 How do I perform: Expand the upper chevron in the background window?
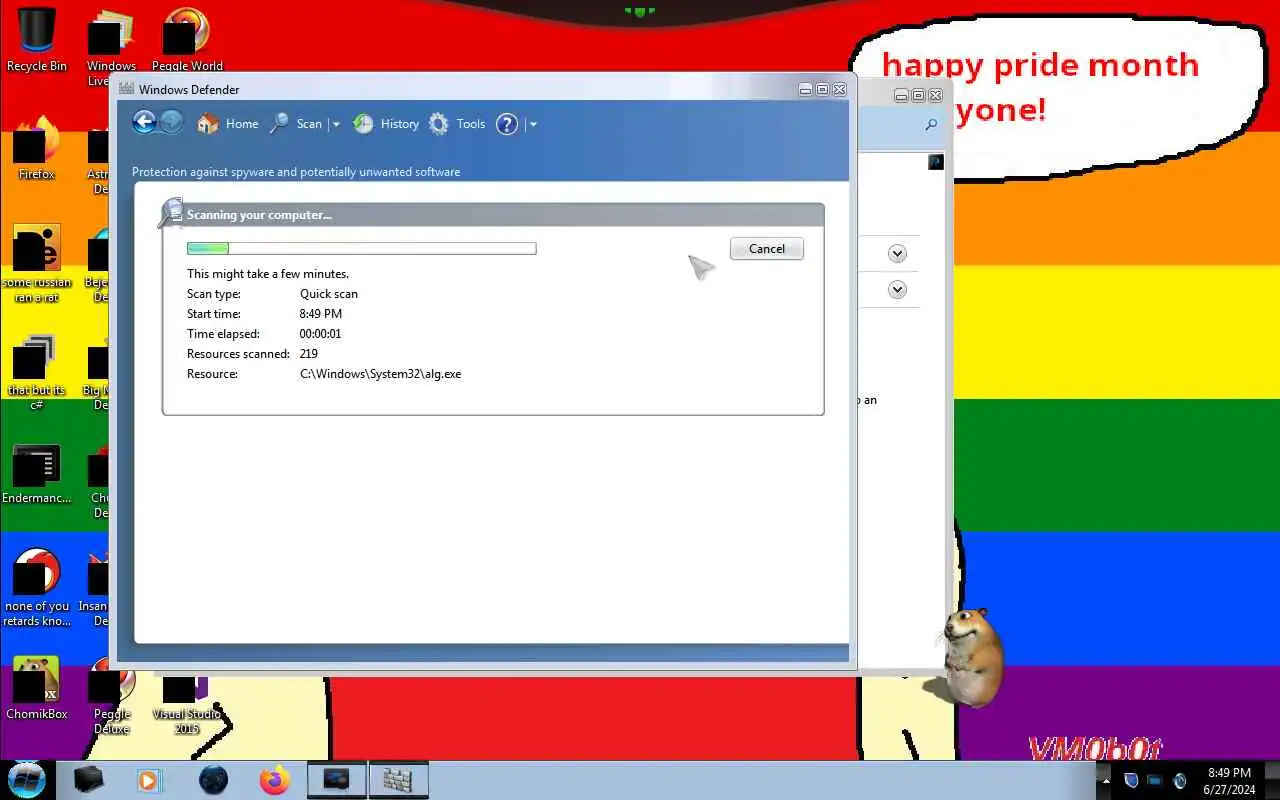point(897,254)
